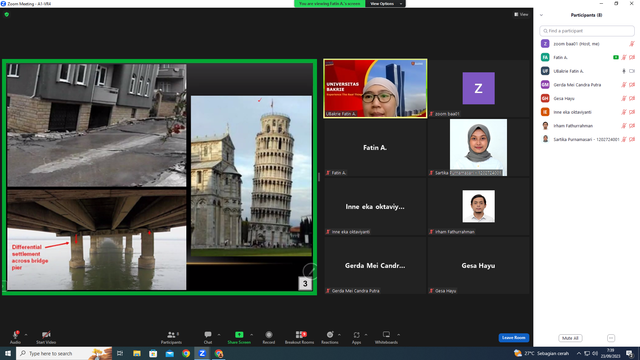Screen dimensions: 640x360
Task: Expand chat options arrow next to Chat
Action: [x=219, y=335]
